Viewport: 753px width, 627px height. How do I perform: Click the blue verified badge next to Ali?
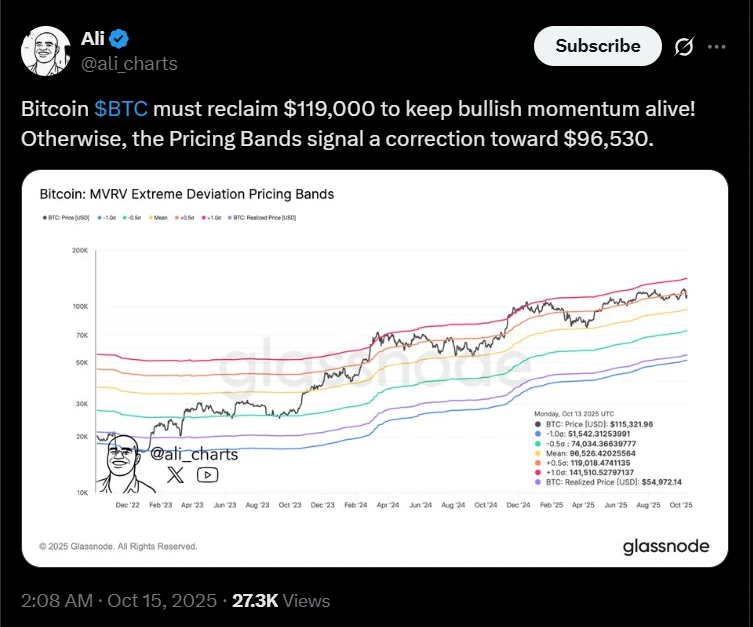pyautogui.click(x=120, y=40)
